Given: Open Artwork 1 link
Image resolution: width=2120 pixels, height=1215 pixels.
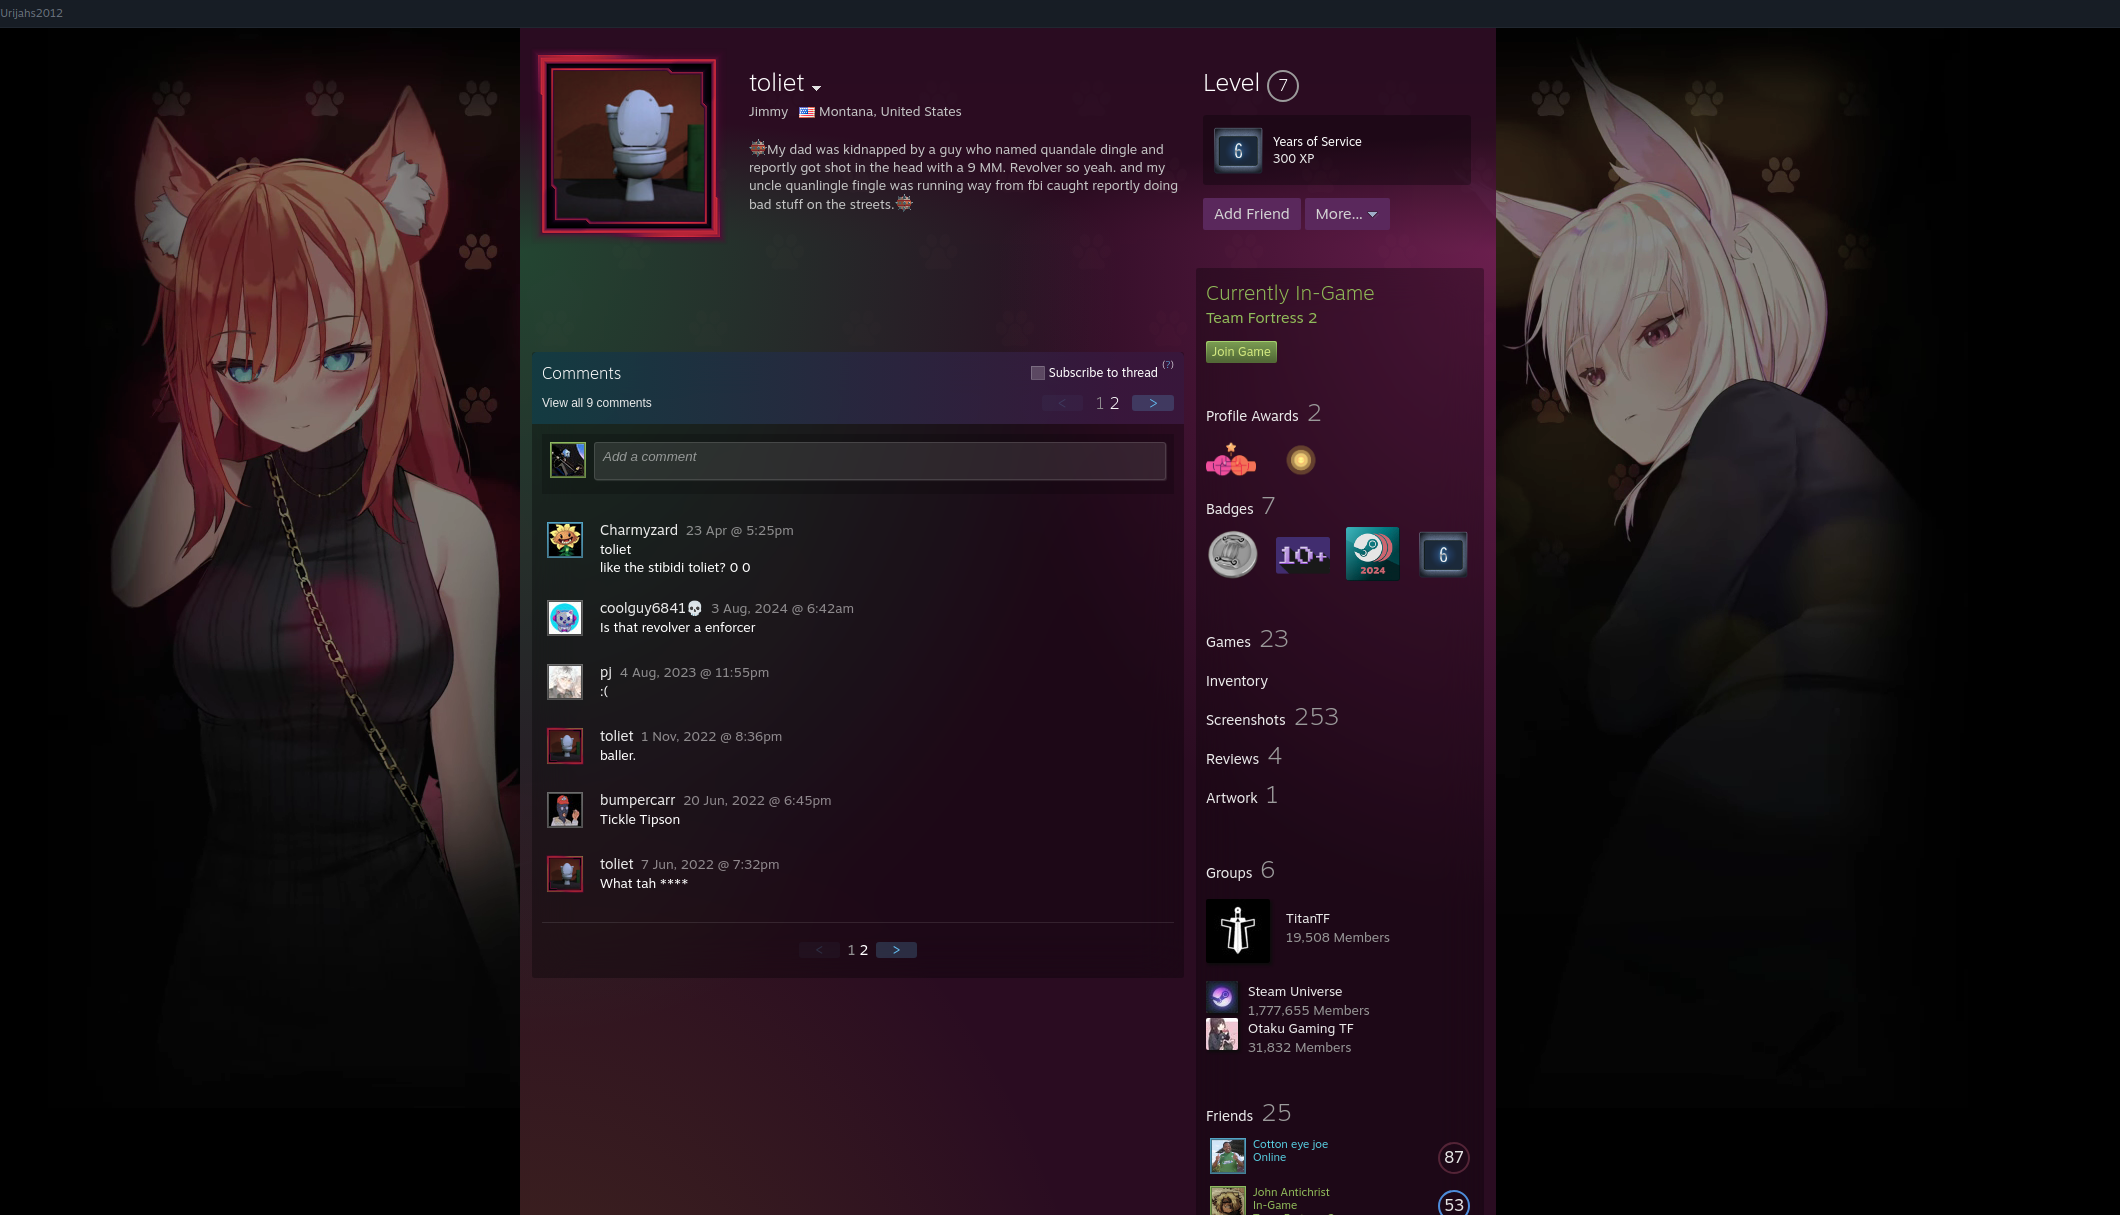Looking at the screenshot, I should pos(1241,796).
